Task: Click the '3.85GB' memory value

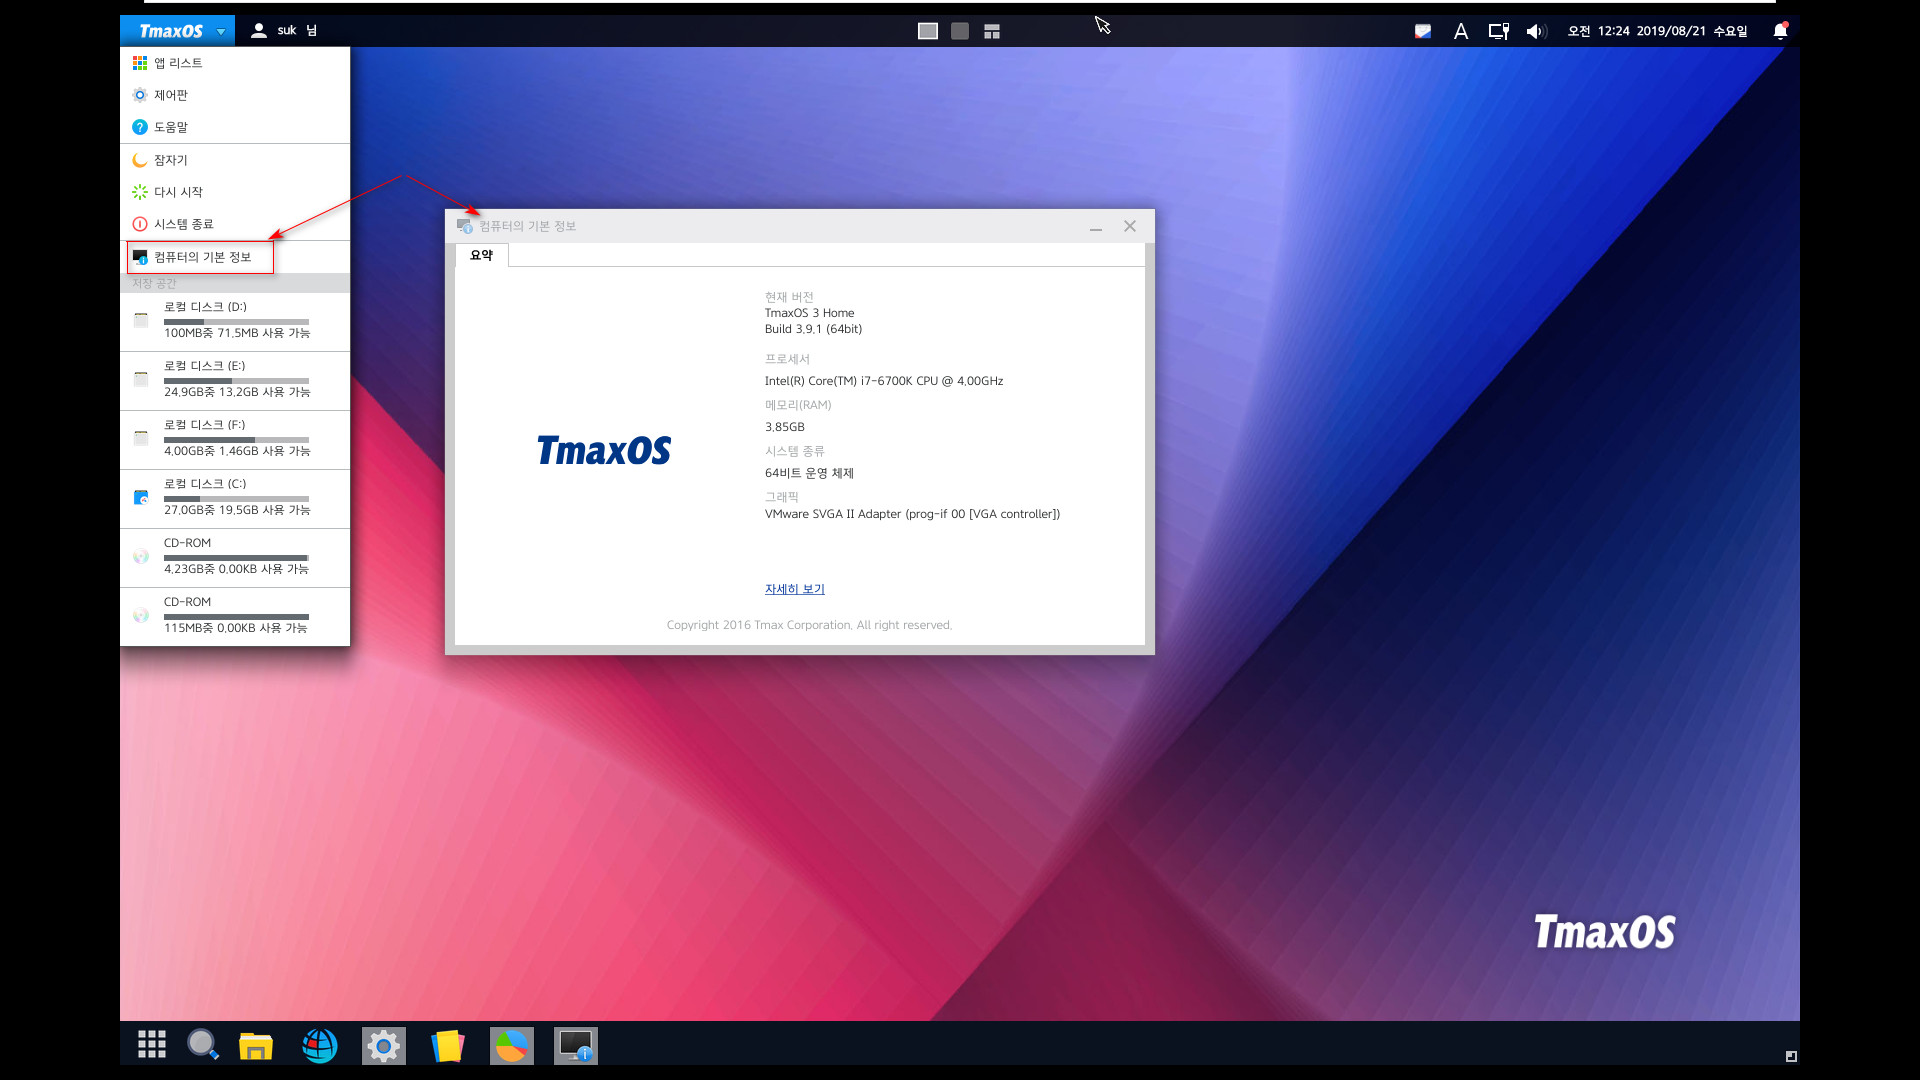Action: pyautogui.click(x=785, y=427)
